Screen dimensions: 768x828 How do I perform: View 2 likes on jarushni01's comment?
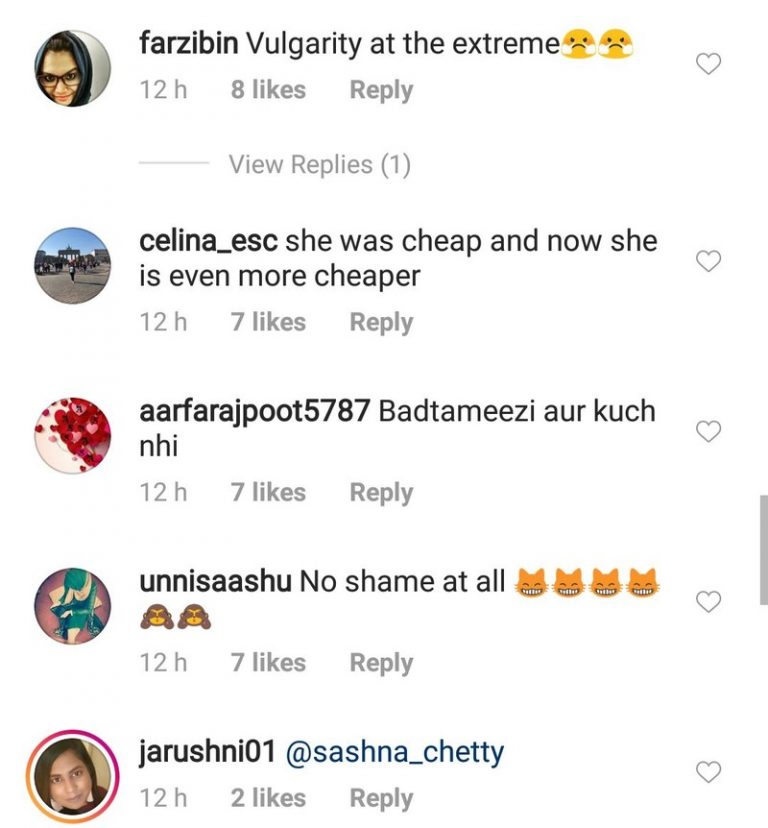(268, 798)
